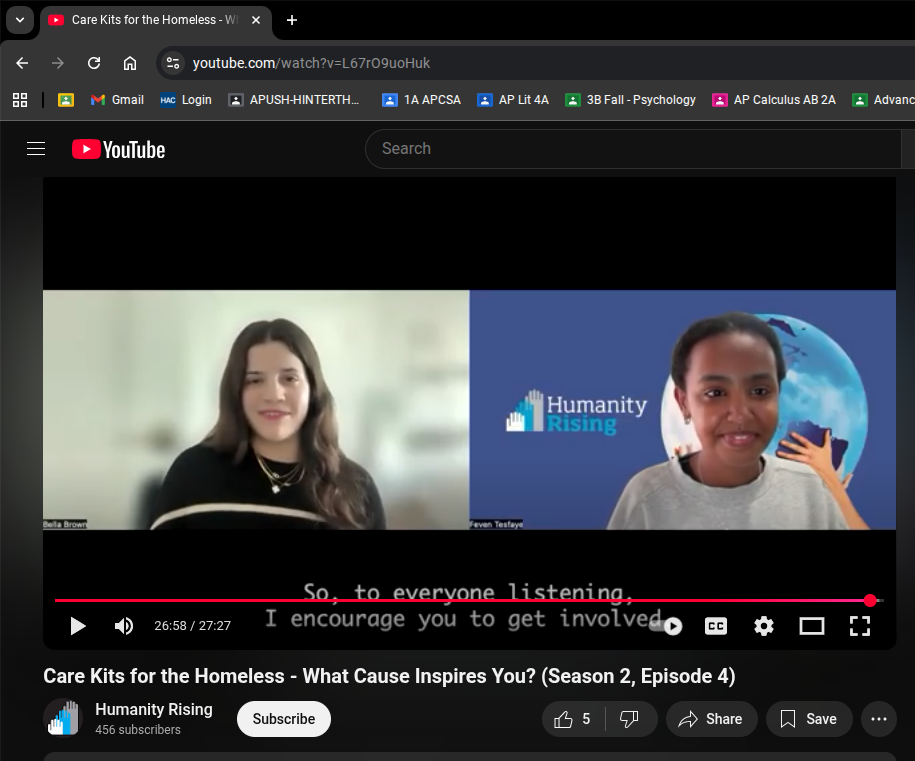Select the youtube.com URL in address bar

click(311, 63)
